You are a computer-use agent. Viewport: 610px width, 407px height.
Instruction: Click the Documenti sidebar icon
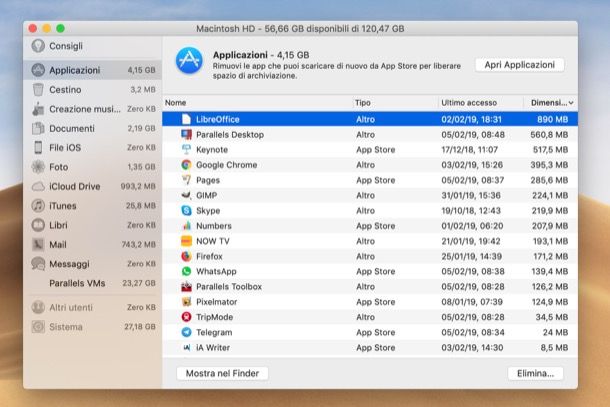point(38,128)
